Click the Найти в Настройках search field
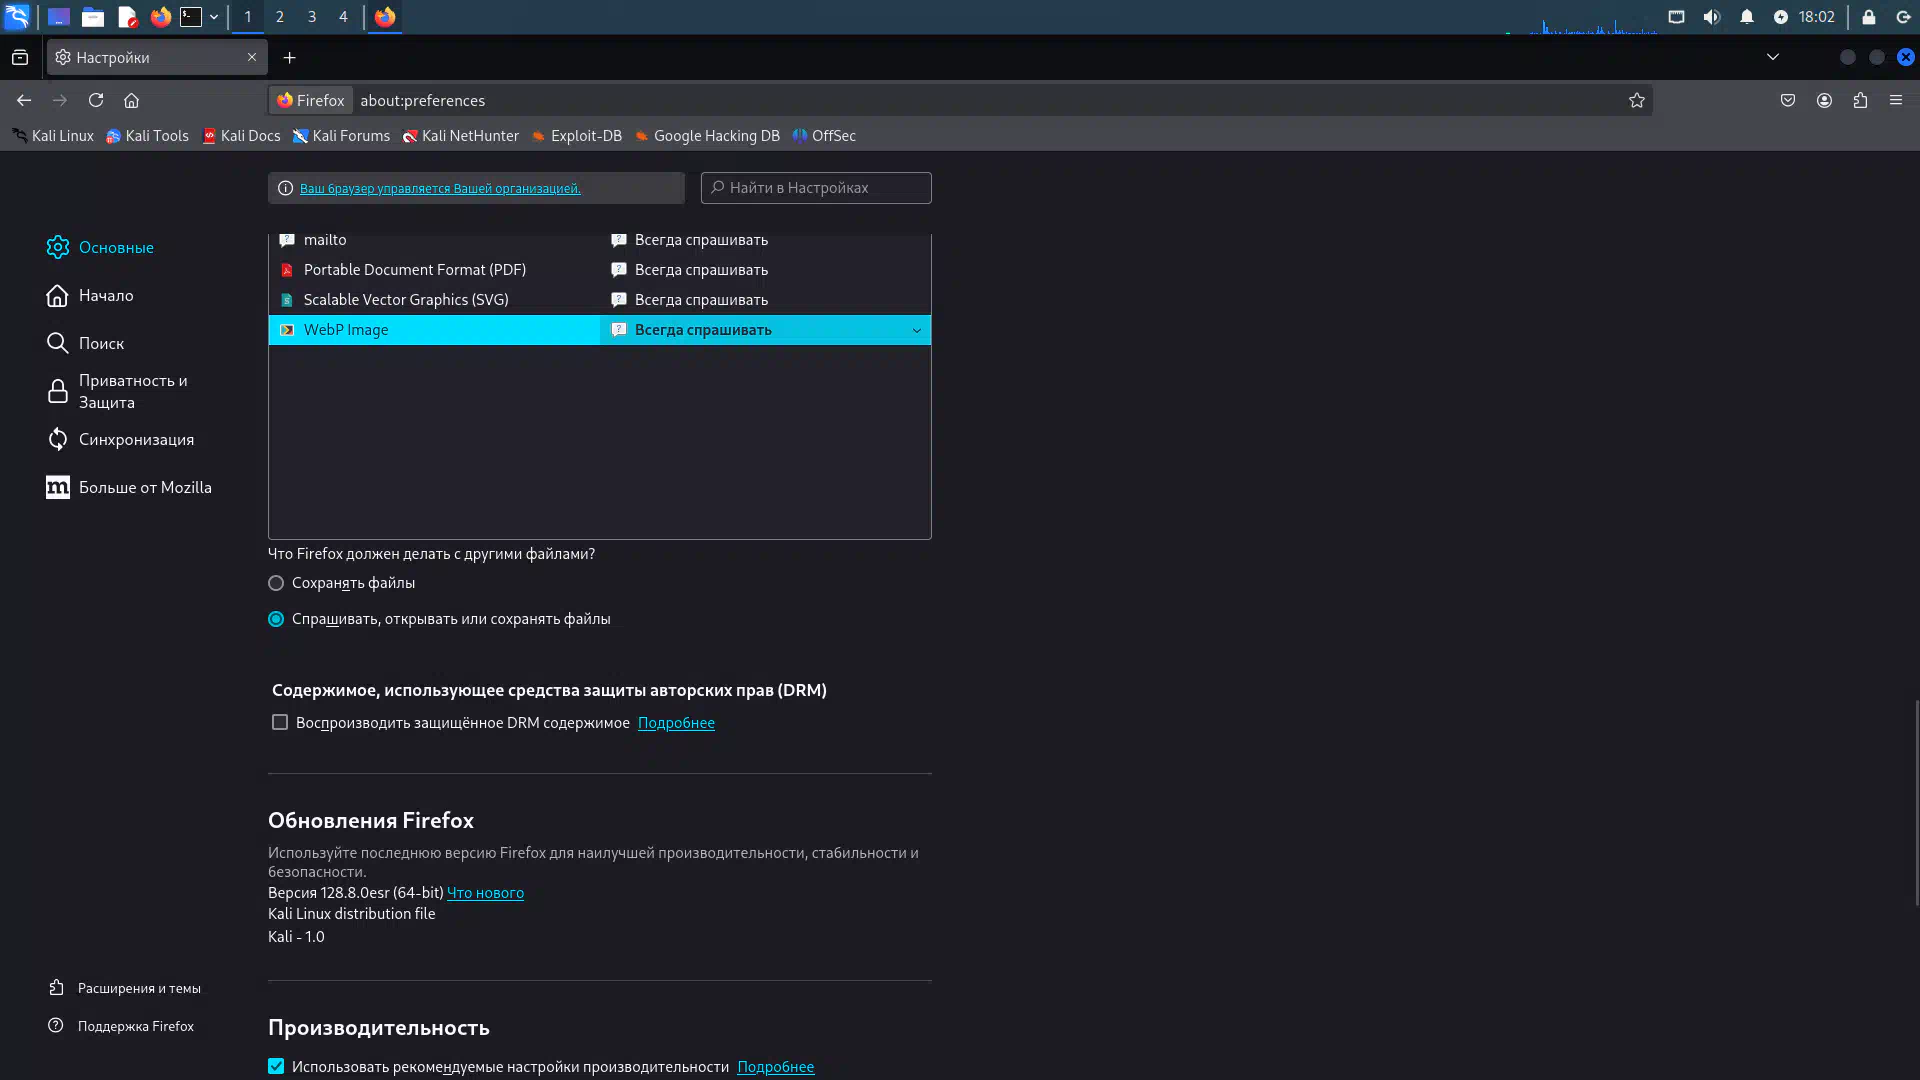The image size is (1920, 1080). coord(816,188)
